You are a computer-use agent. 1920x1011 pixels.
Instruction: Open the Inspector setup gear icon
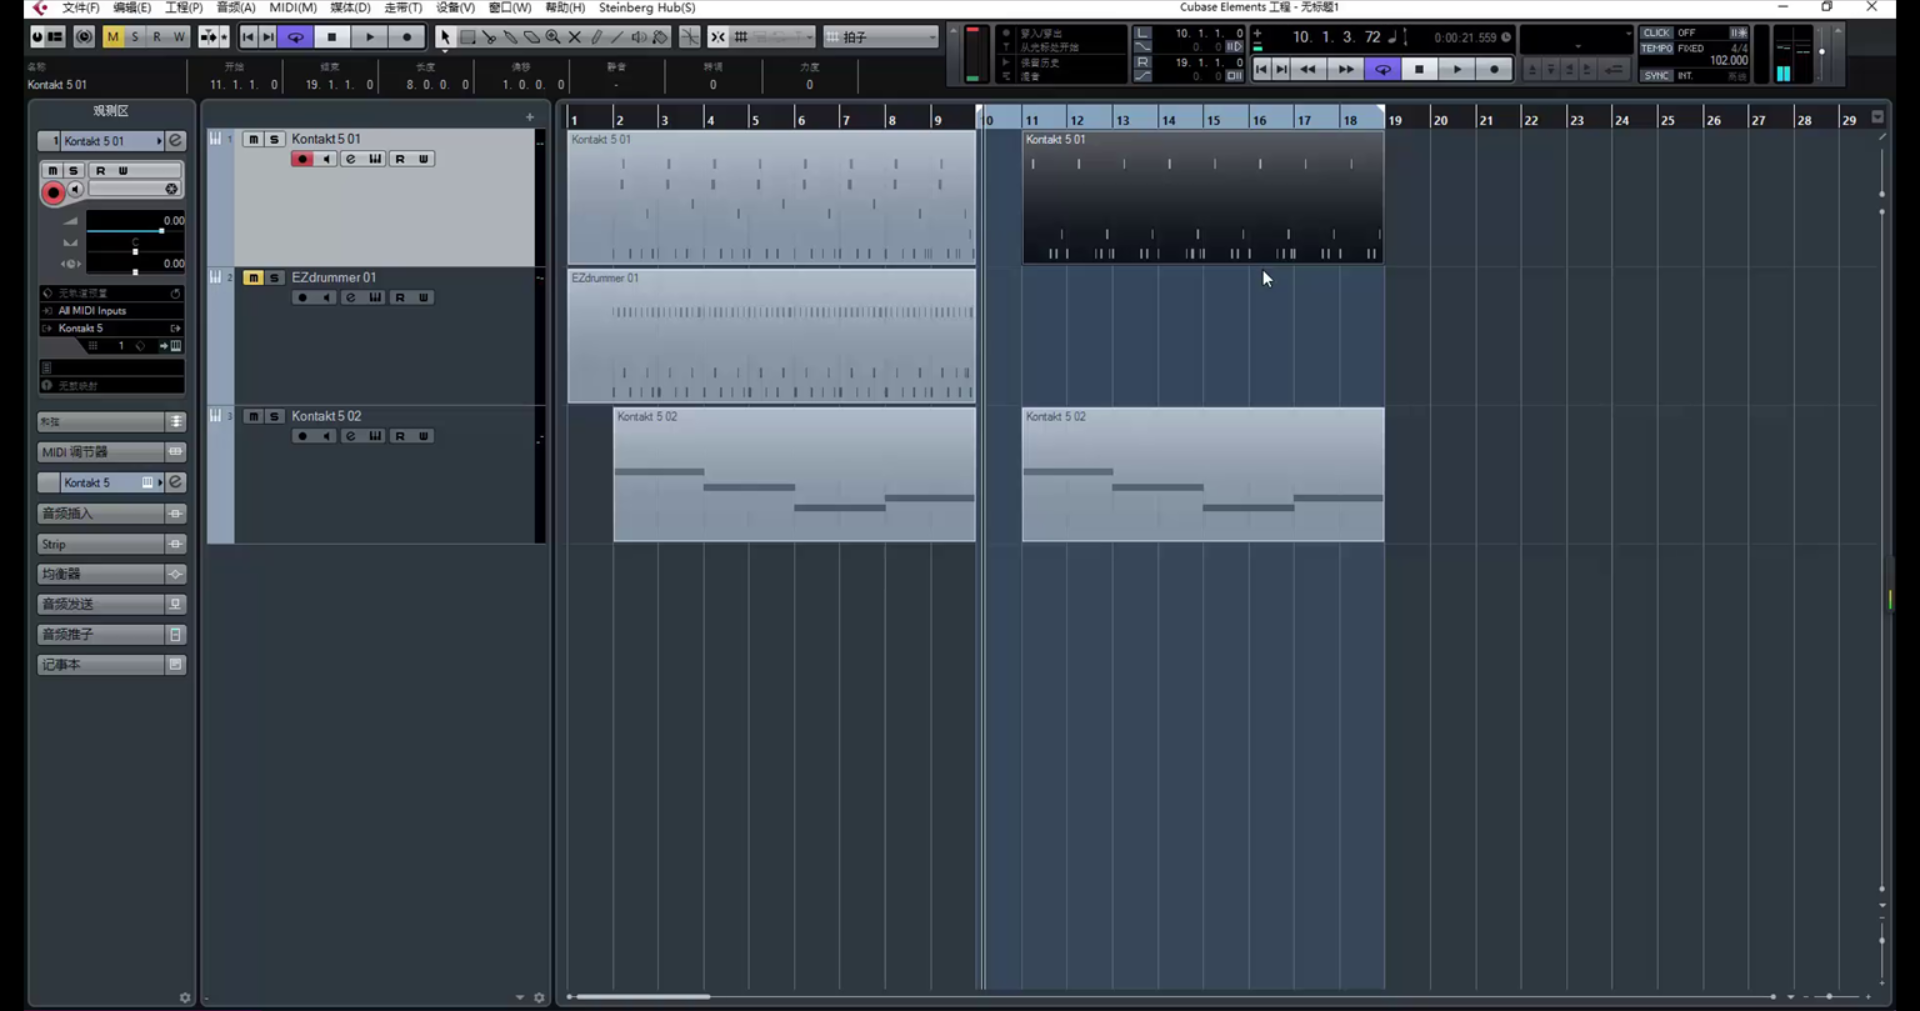(185, 997)
